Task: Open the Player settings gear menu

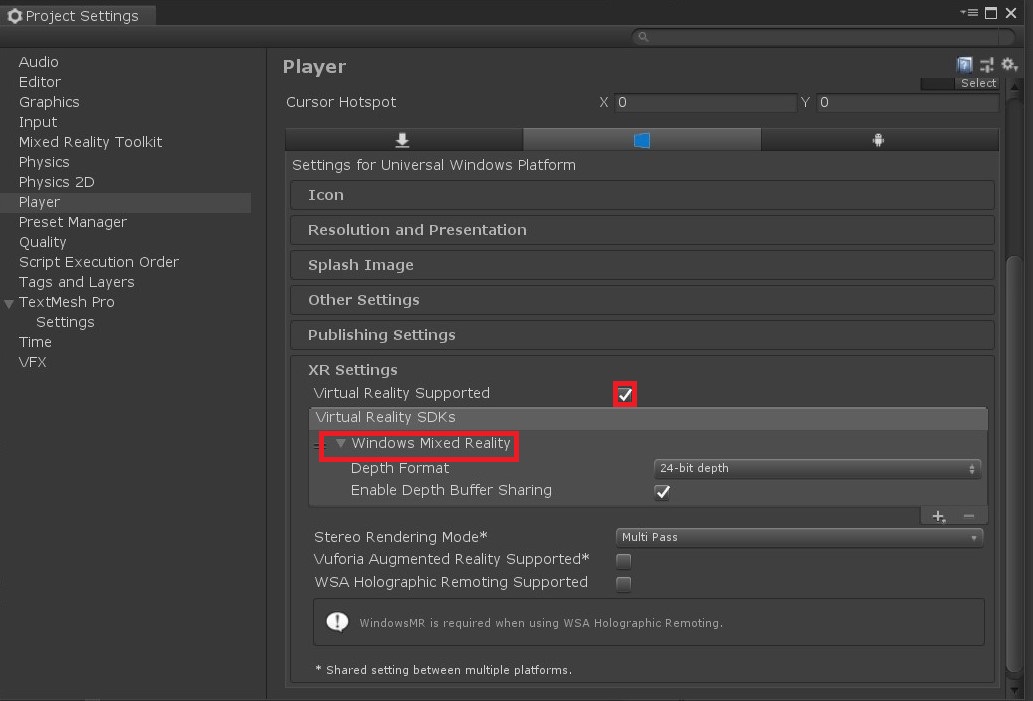Action: [x=1009, y=65]
